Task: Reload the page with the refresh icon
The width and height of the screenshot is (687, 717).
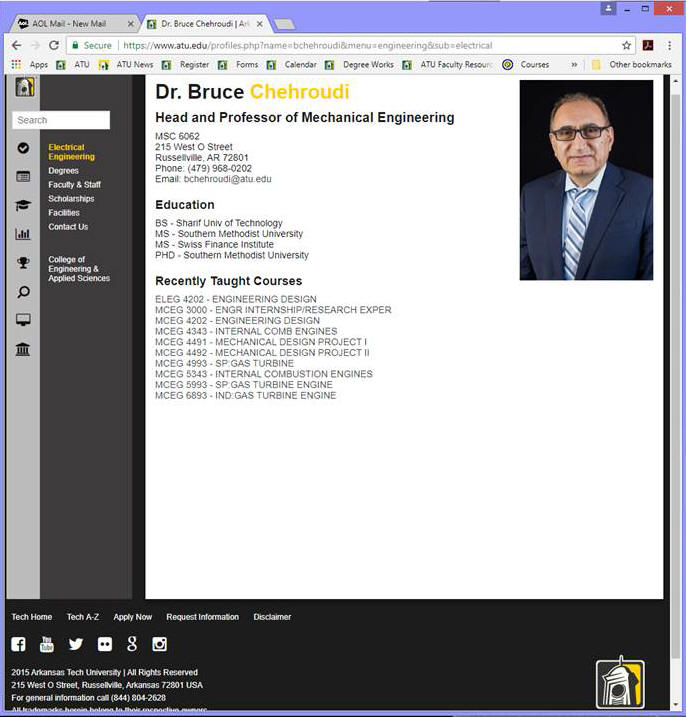Action: click(54, 45)
